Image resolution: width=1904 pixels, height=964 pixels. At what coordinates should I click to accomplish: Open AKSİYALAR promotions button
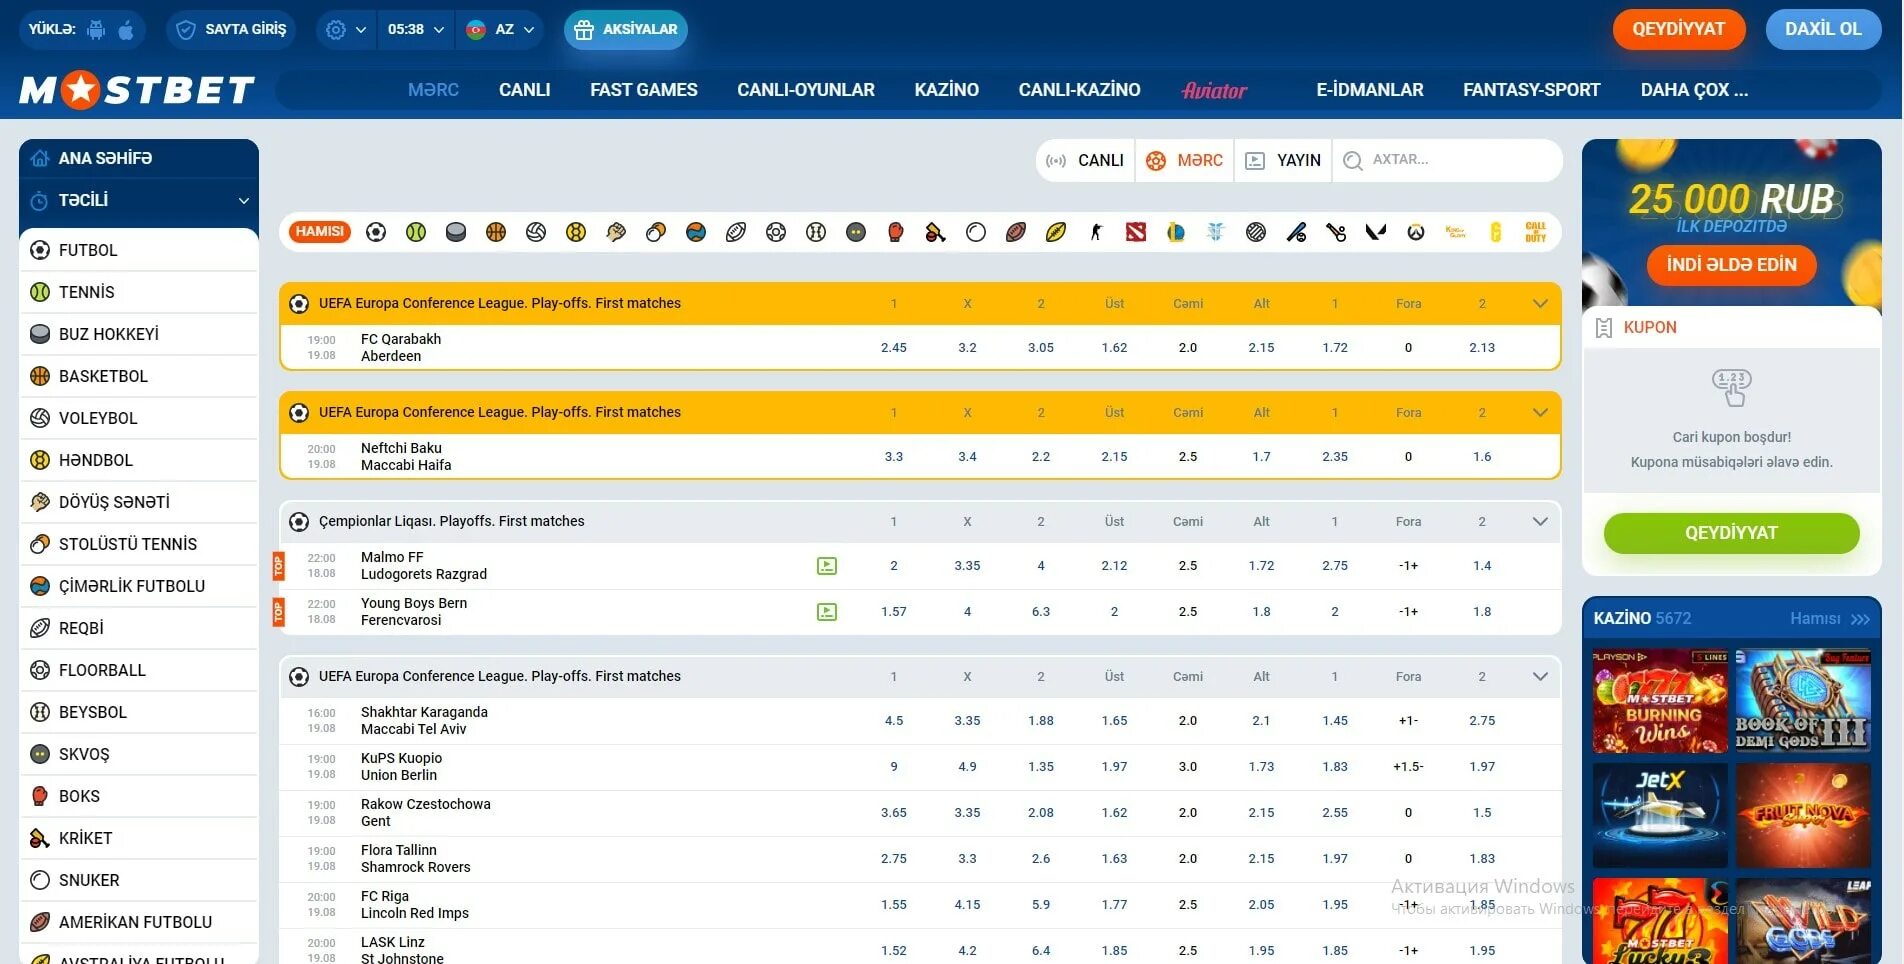point(626,30)
